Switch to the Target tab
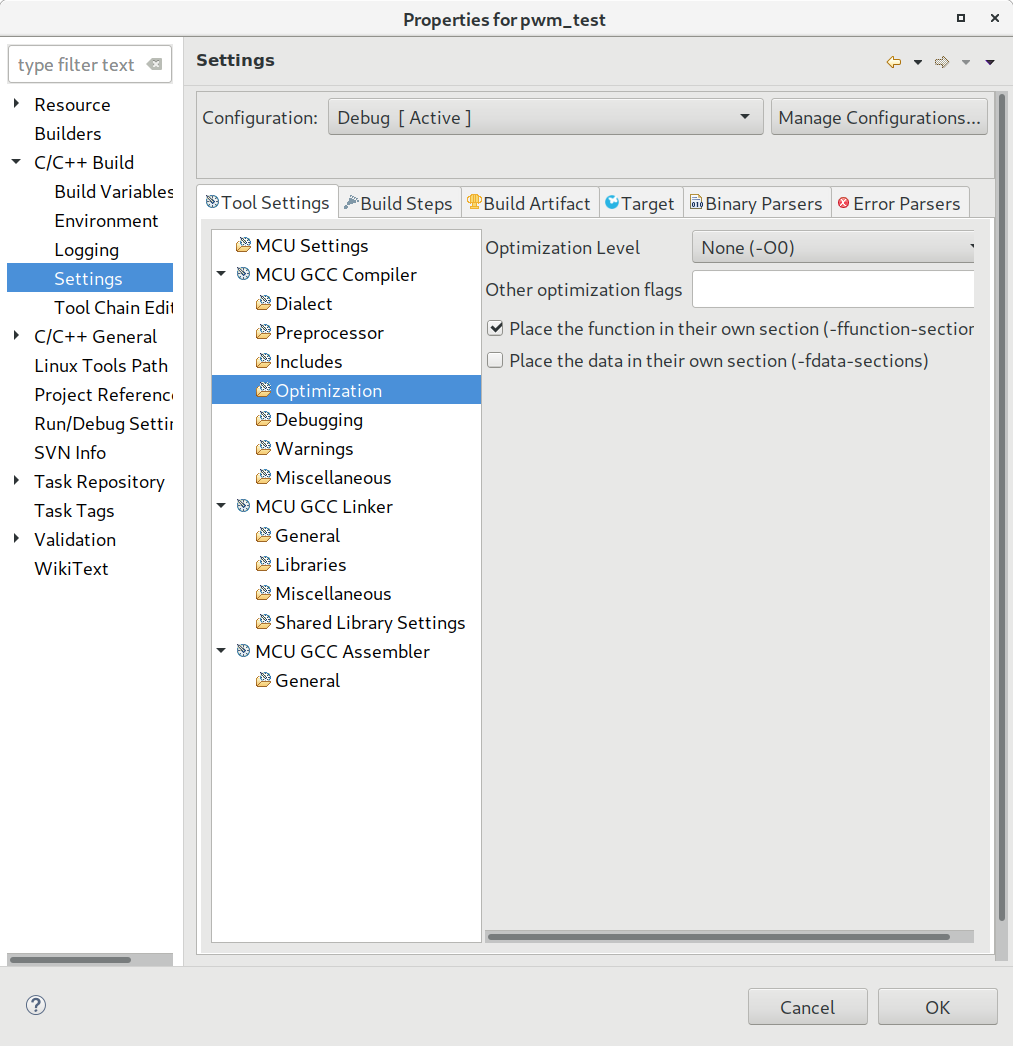 640,203
